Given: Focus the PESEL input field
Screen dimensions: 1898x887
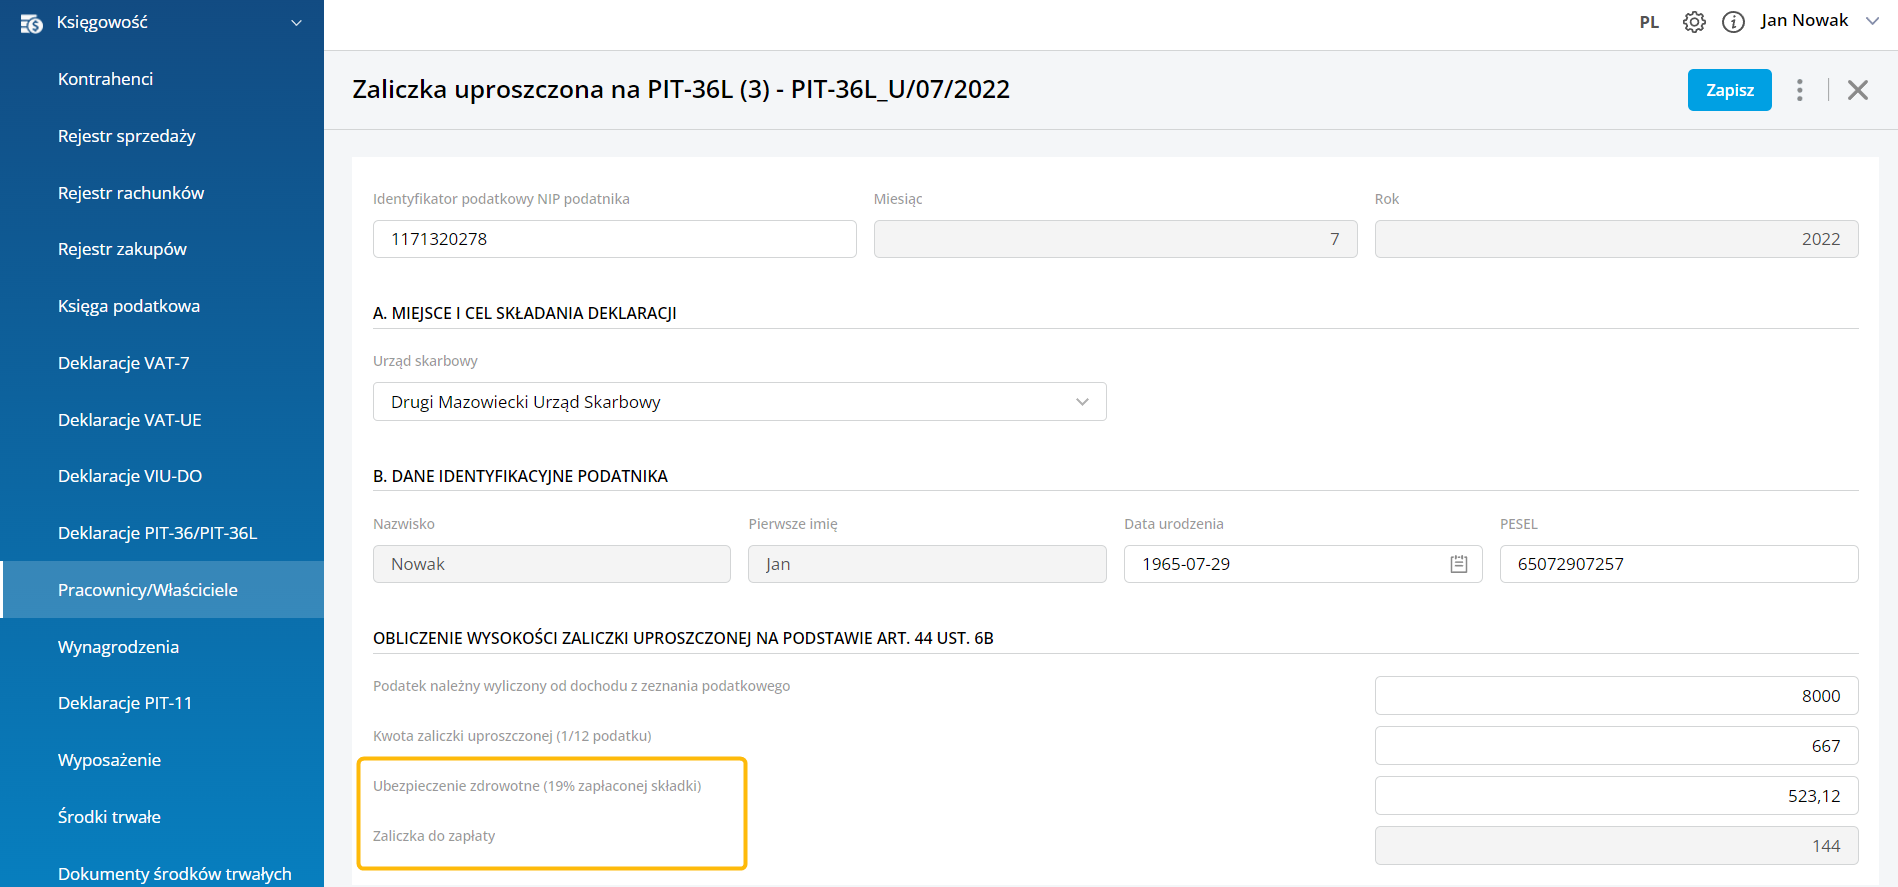Looking at the screenshot, I should point(1678,564).
